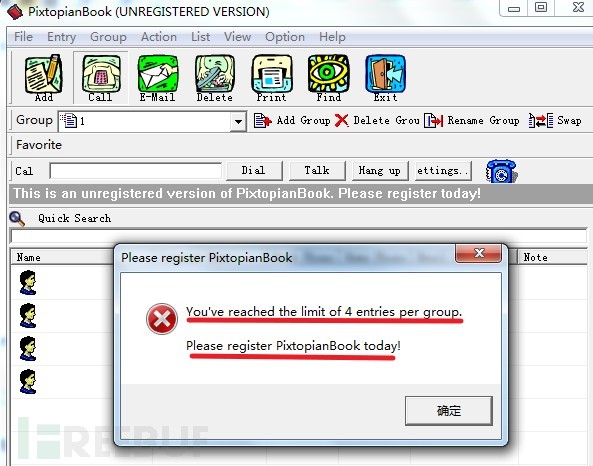Image resolution: width=593 pixels, height=466 pixels.
Task: Click the blue telephone icon
Action: tap(501, 171)
